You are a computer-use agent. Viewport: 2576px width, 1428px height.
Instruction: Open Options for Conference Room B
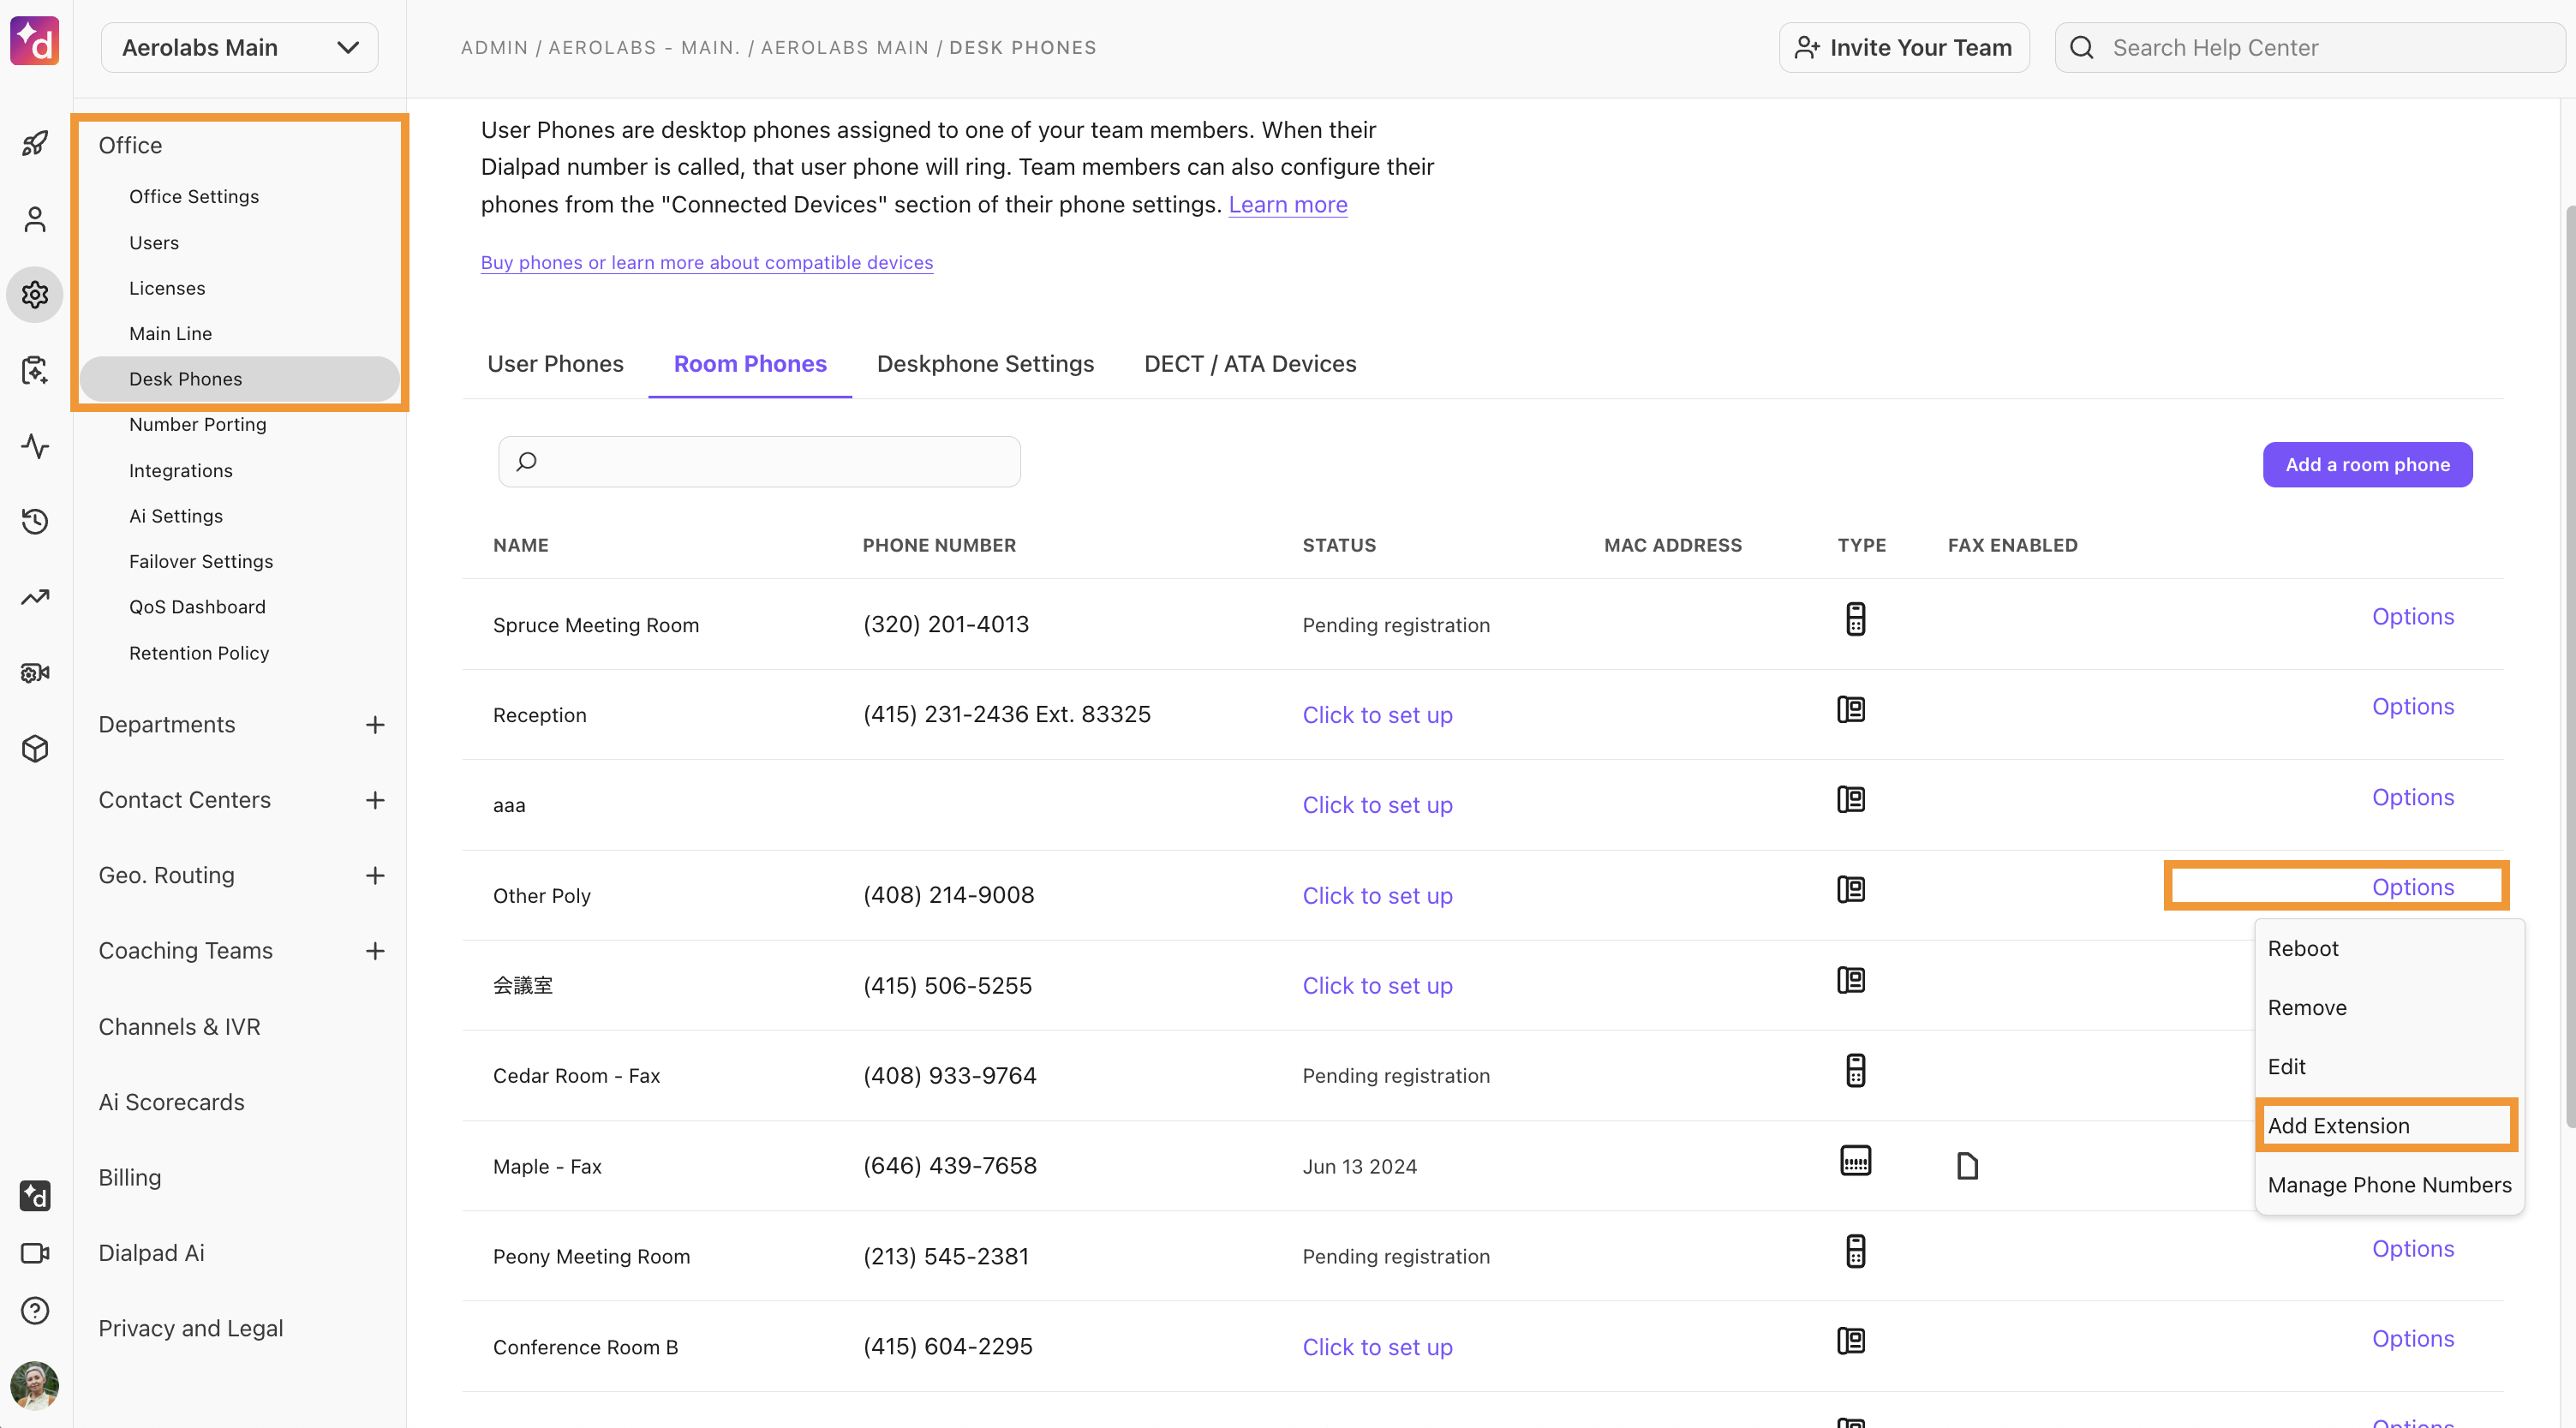tap(2413, 1339)
